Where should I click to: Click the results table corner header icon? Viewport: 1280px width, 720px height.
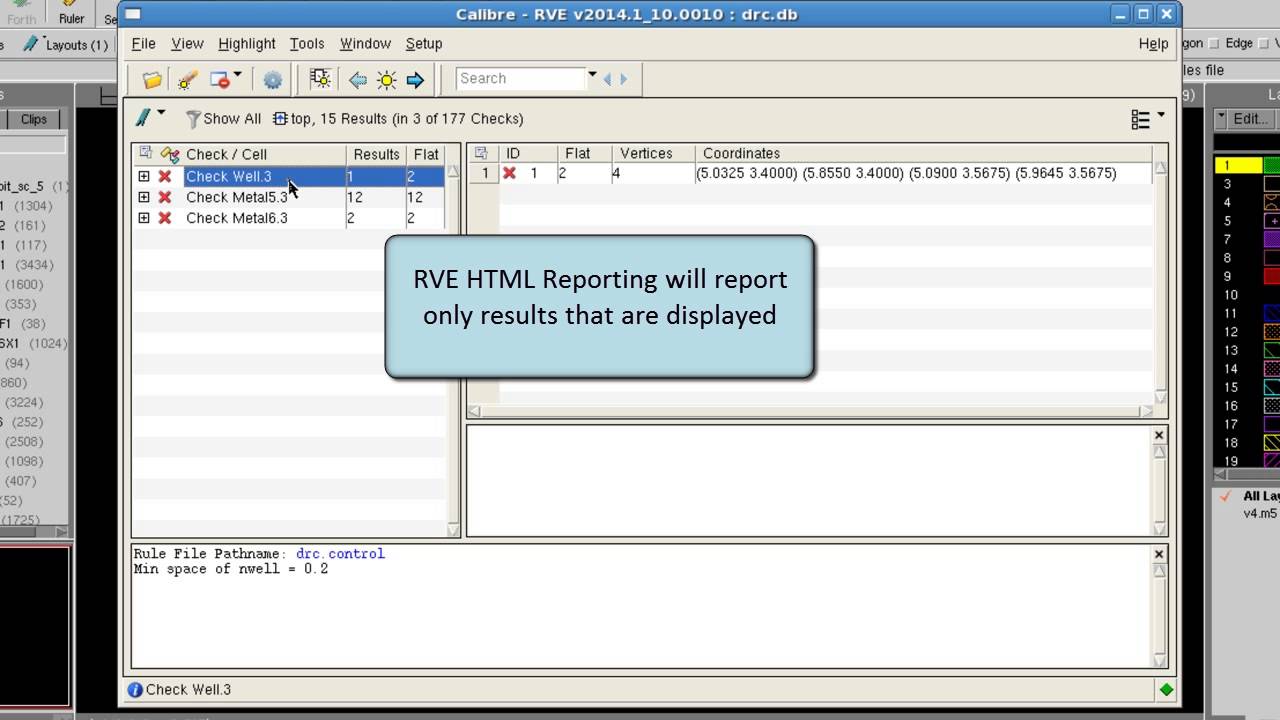(x=480, y=153)
